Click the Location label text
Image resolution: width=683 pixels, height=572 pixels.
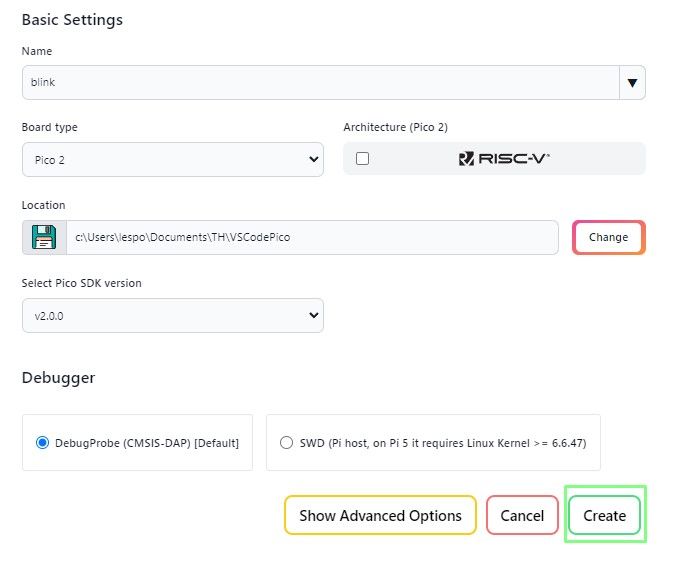tap(43, 205)
